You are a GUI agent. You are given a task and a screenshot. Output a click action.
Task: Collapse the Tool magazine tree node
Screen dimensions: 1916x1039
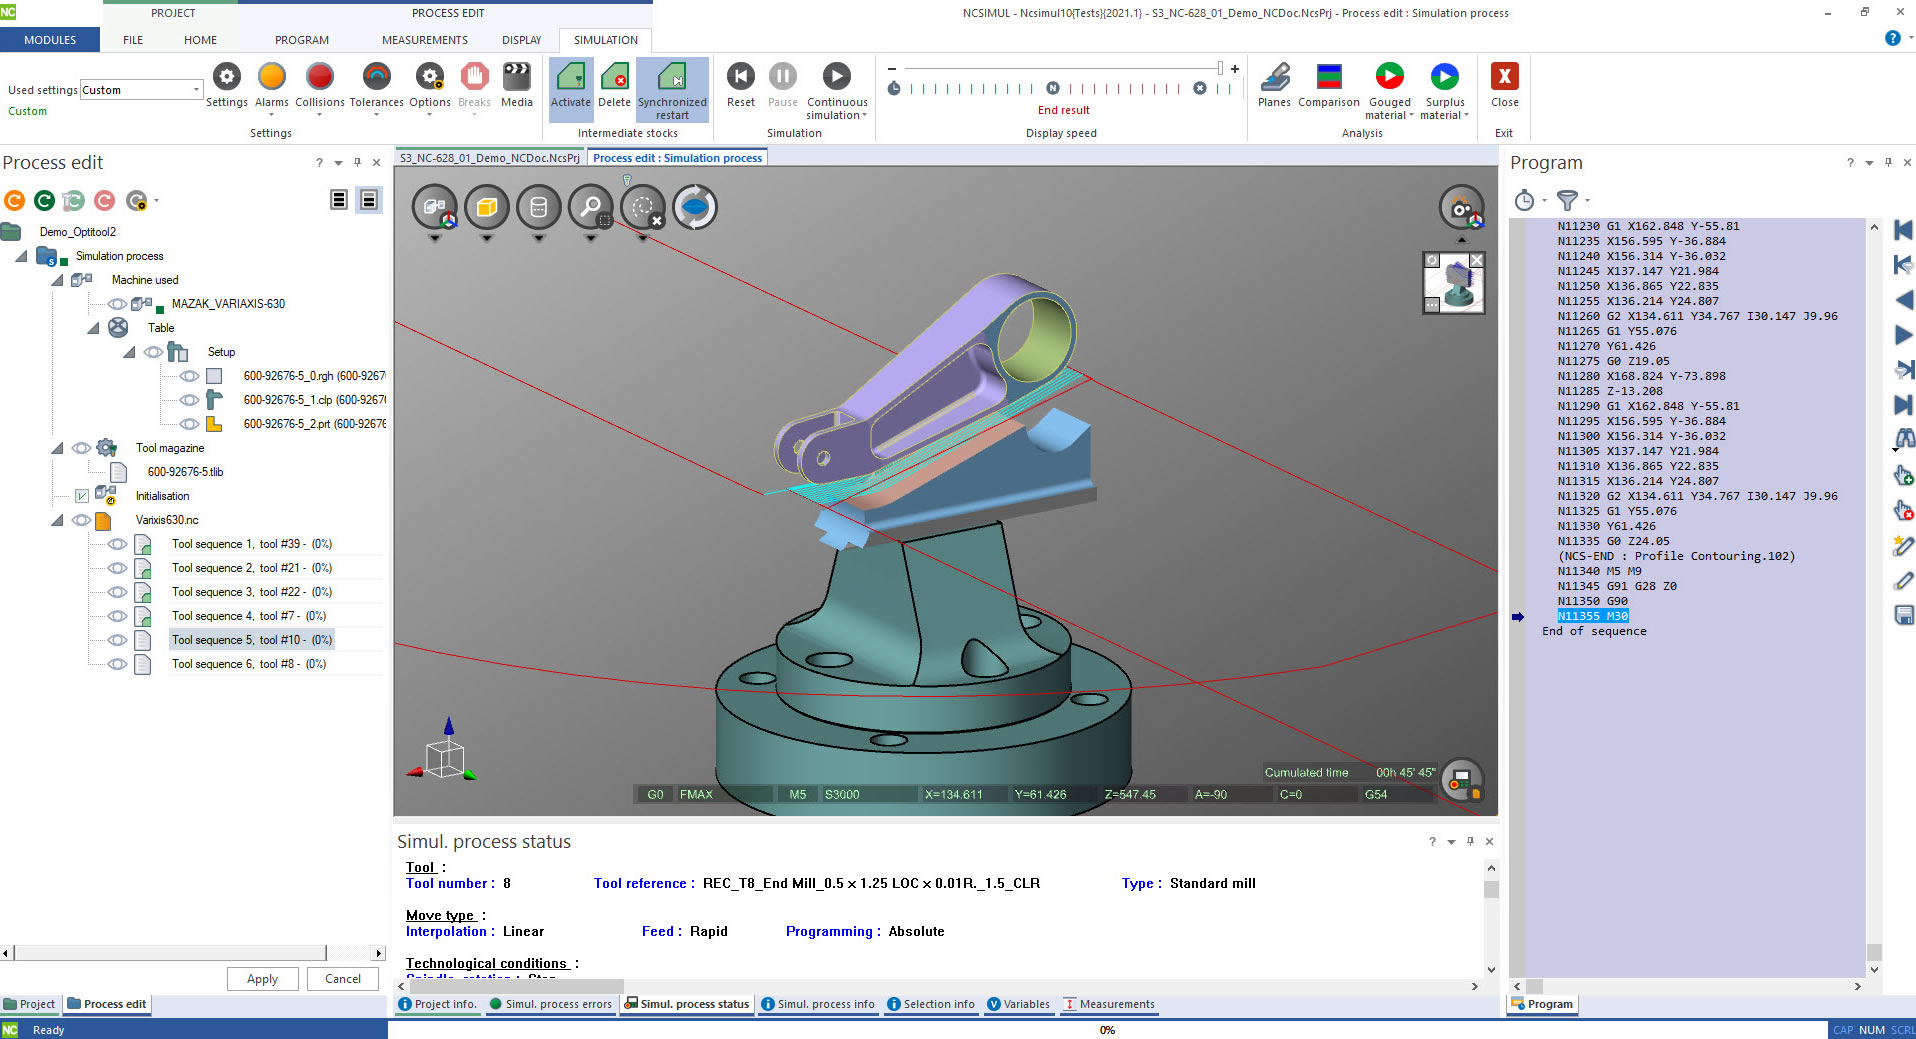(57, 448)
